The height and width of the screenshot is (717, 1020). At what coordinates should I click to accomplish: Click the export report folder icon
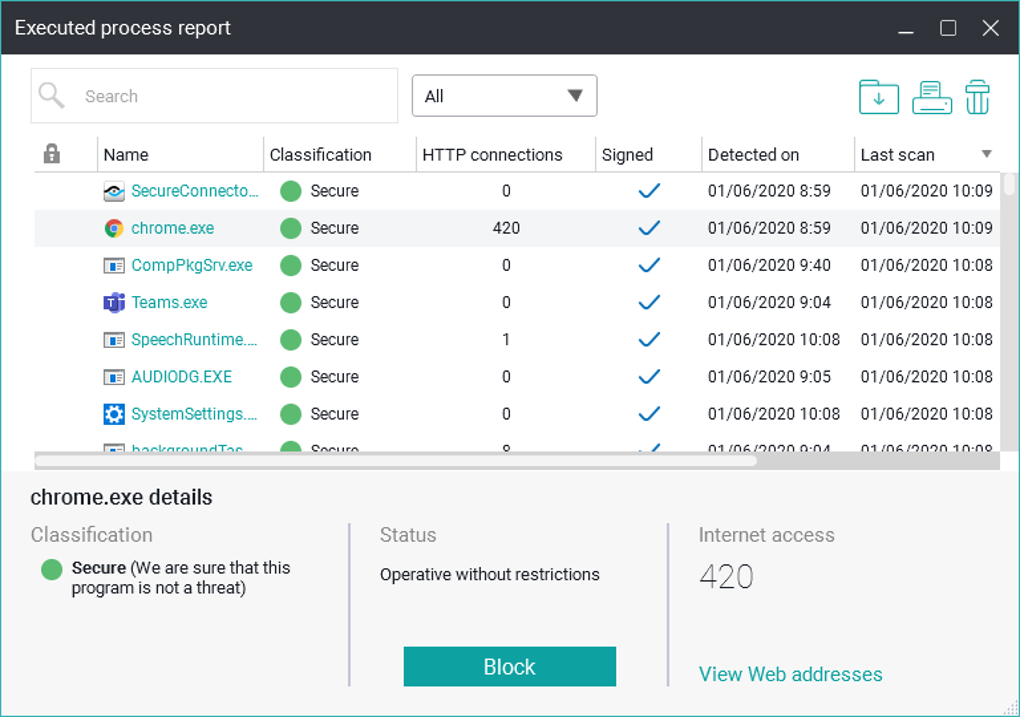[x=878, y=97]
